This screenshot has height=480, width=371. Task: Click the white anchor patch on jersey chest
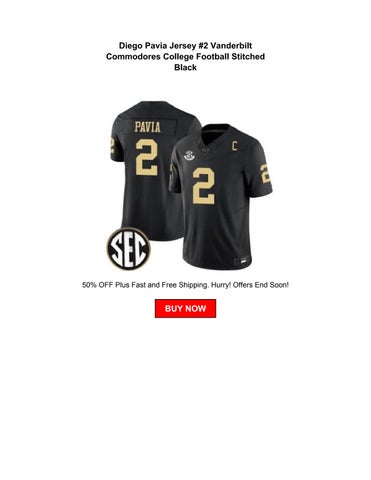click(190, 156)
